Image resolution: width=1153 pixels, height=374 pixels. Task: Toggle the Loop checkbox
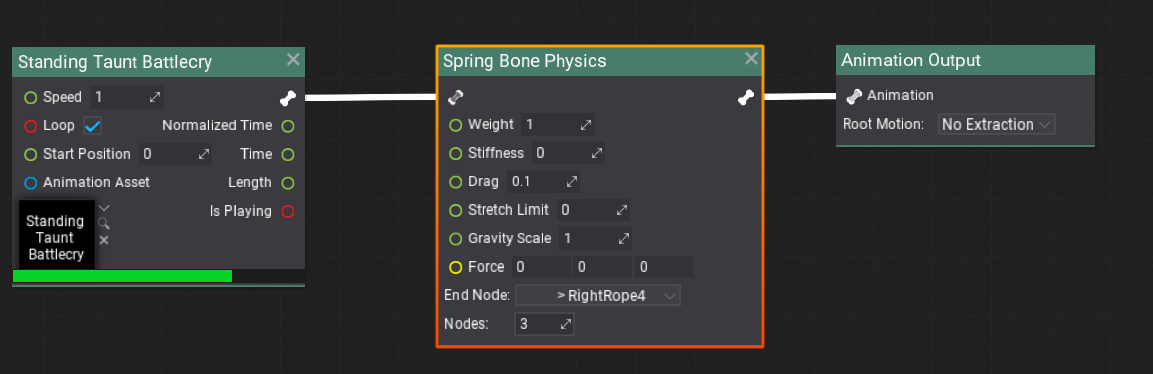92,126
